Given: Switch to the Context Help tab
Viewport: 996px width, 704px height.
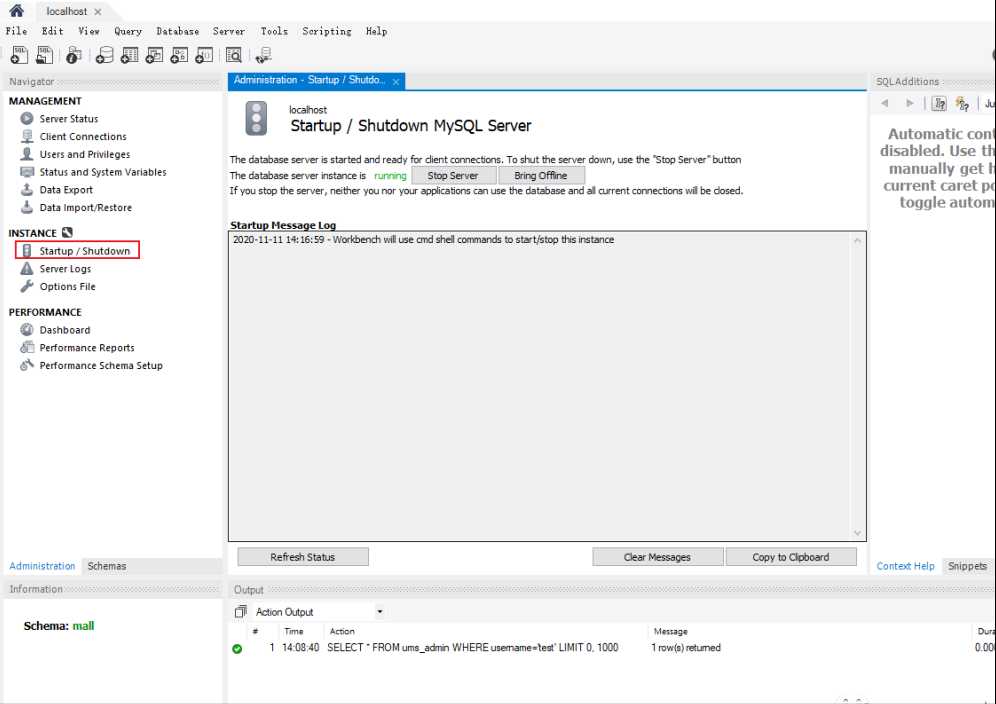Looking at the screenshot, I should click(x=905, y=565).
